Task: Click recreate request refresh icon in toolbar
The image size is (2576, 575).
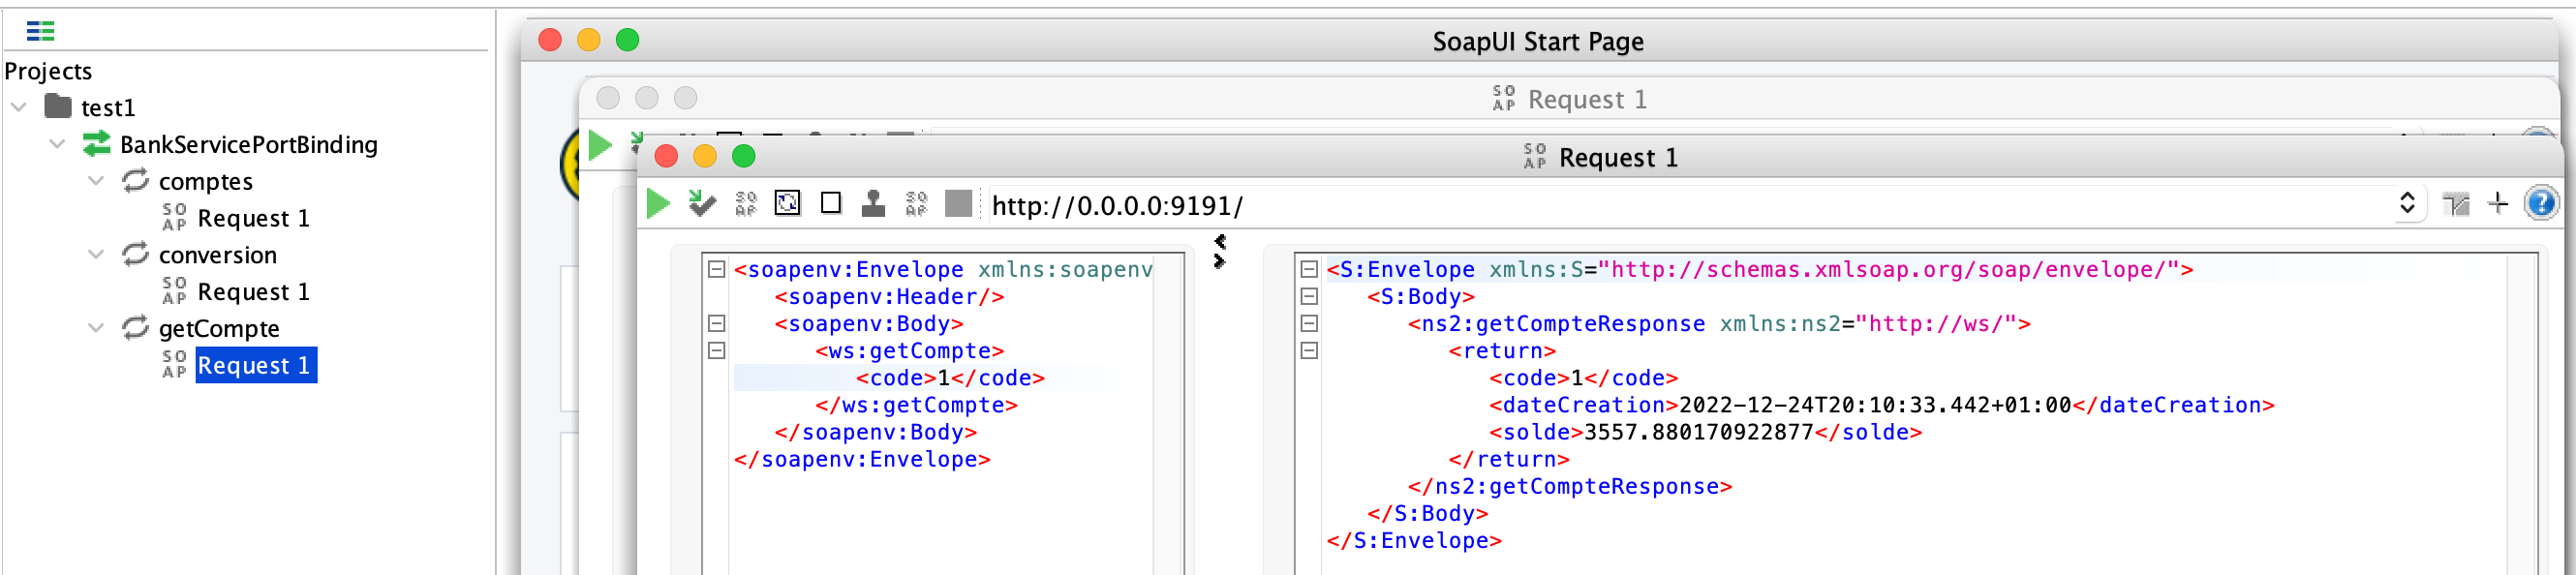Action: pos(788,204)
